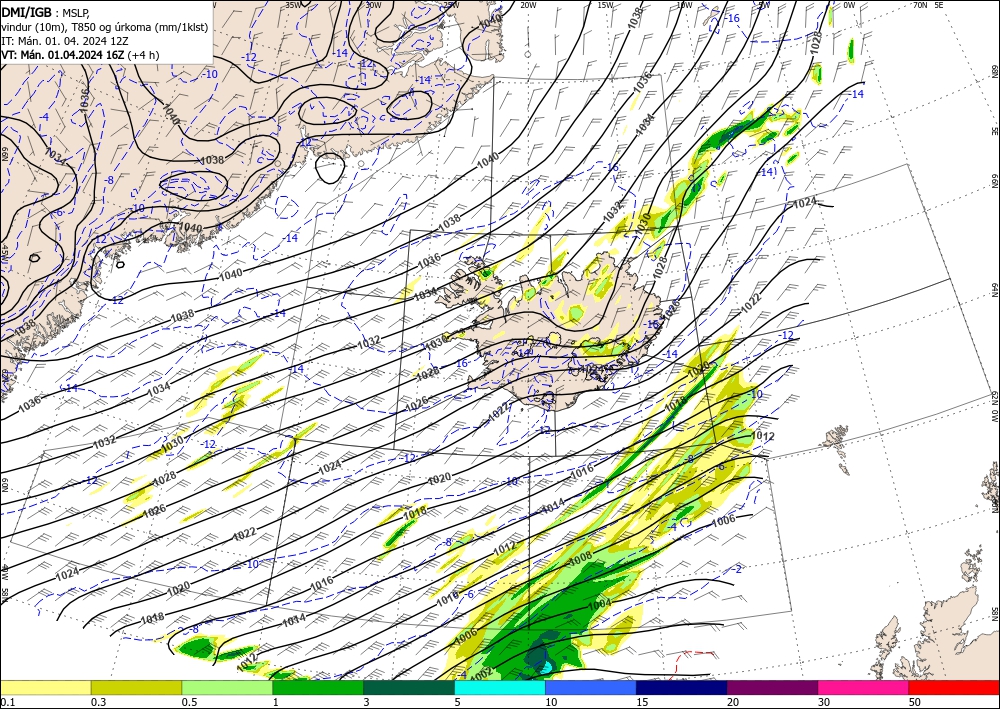Screen dimensions: 1000x709
Task: Select the pink 30–50 legend swatch
Action: pos(864,687)
